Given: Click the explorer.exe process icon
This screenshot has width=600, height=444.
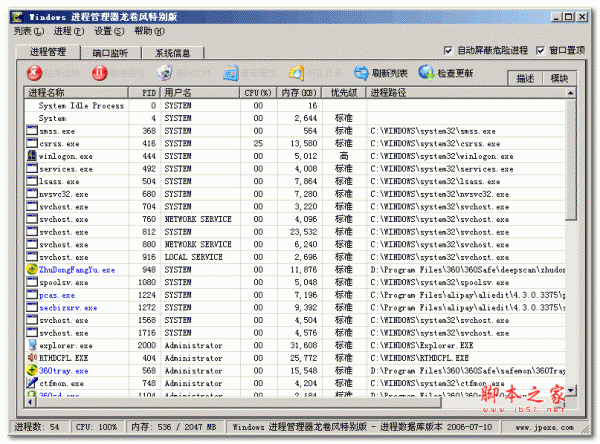Looking at the screenshot, I should (32, 345).
